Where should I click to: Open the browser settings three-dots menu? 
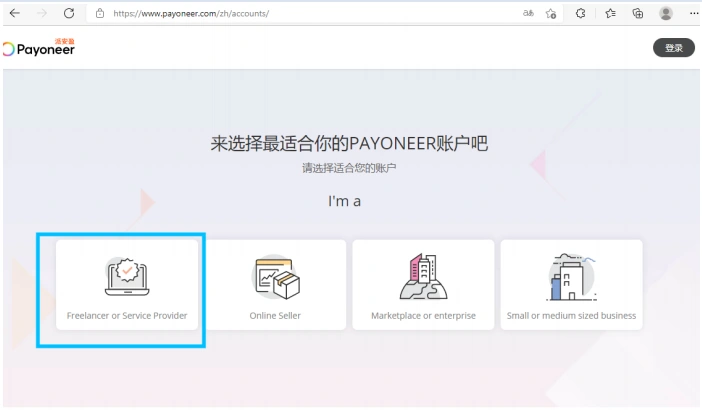tap(694, 13)
